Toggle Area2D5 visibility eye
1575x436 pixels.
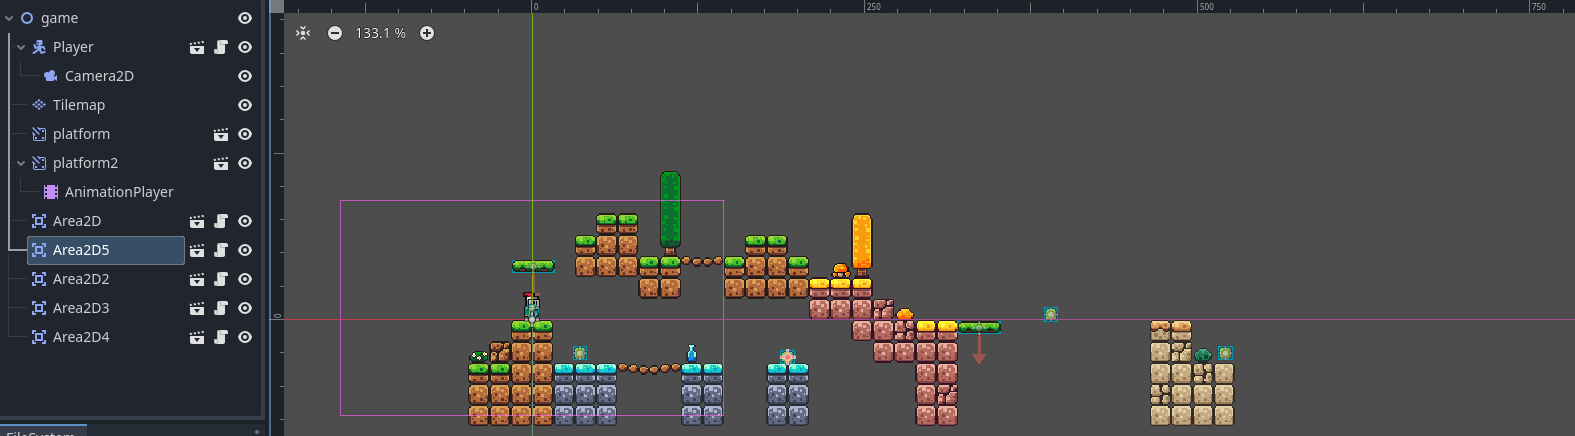click(245, 250)
